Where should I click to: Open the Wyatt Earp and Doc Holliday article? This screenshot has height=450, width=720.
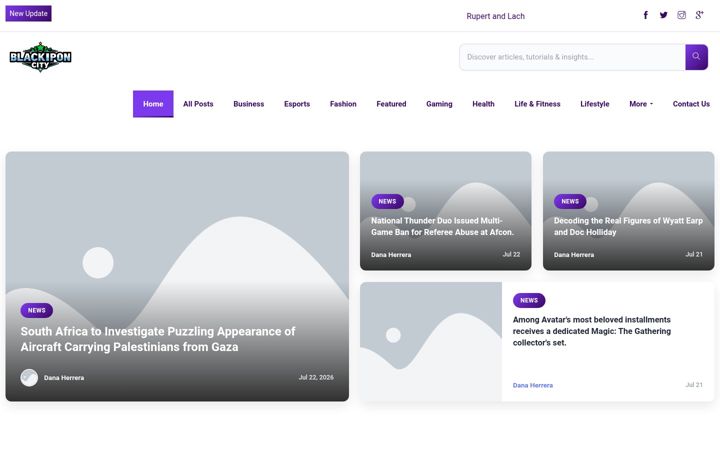pos(628,226)
